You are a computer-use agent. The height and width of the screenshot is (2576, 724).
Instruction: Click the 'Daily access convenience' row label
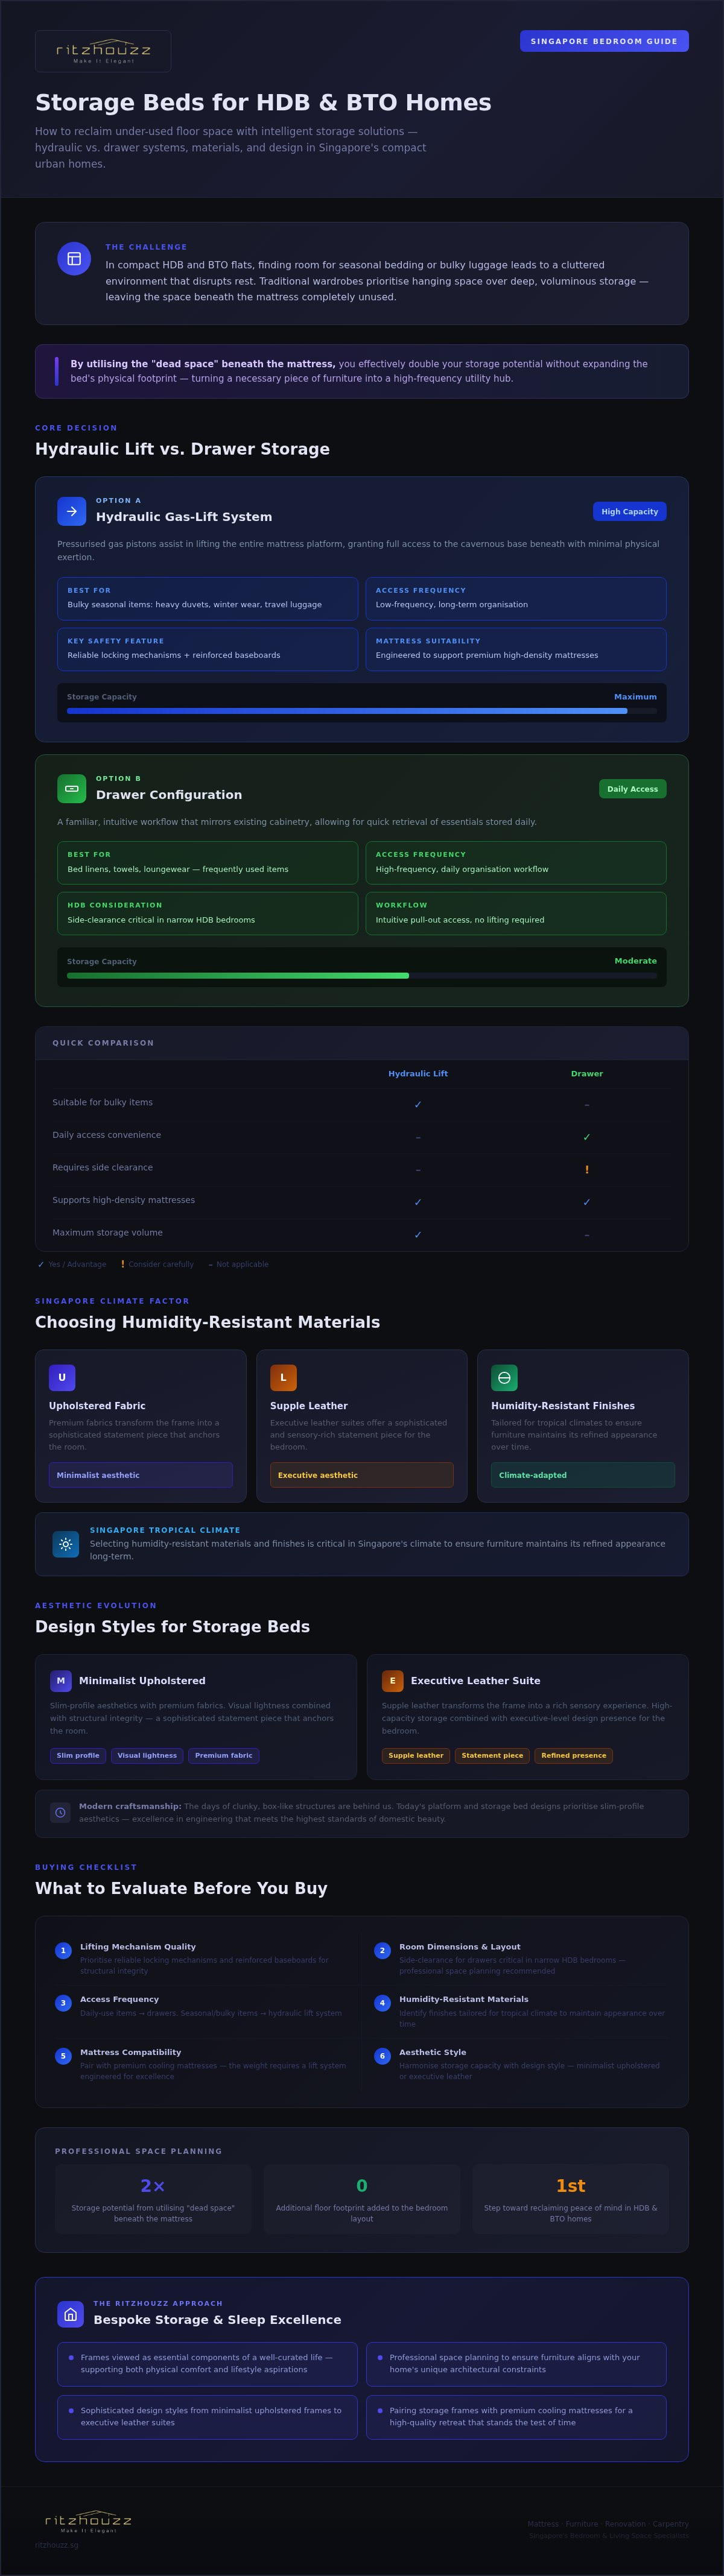coord(107,1135)
